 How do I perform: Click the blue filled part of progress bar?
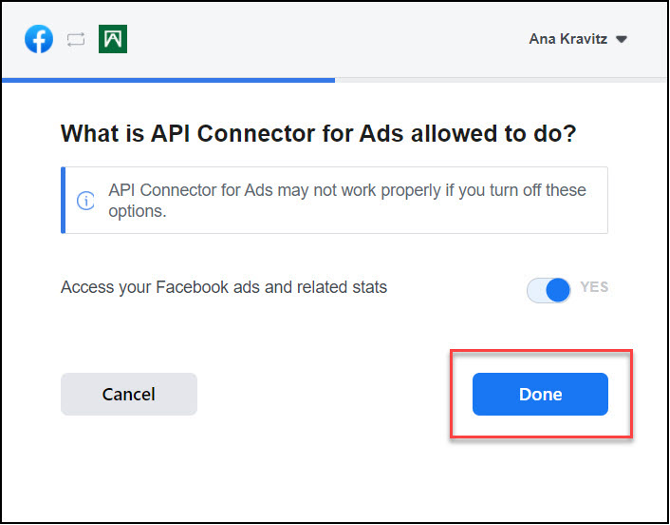168,80
